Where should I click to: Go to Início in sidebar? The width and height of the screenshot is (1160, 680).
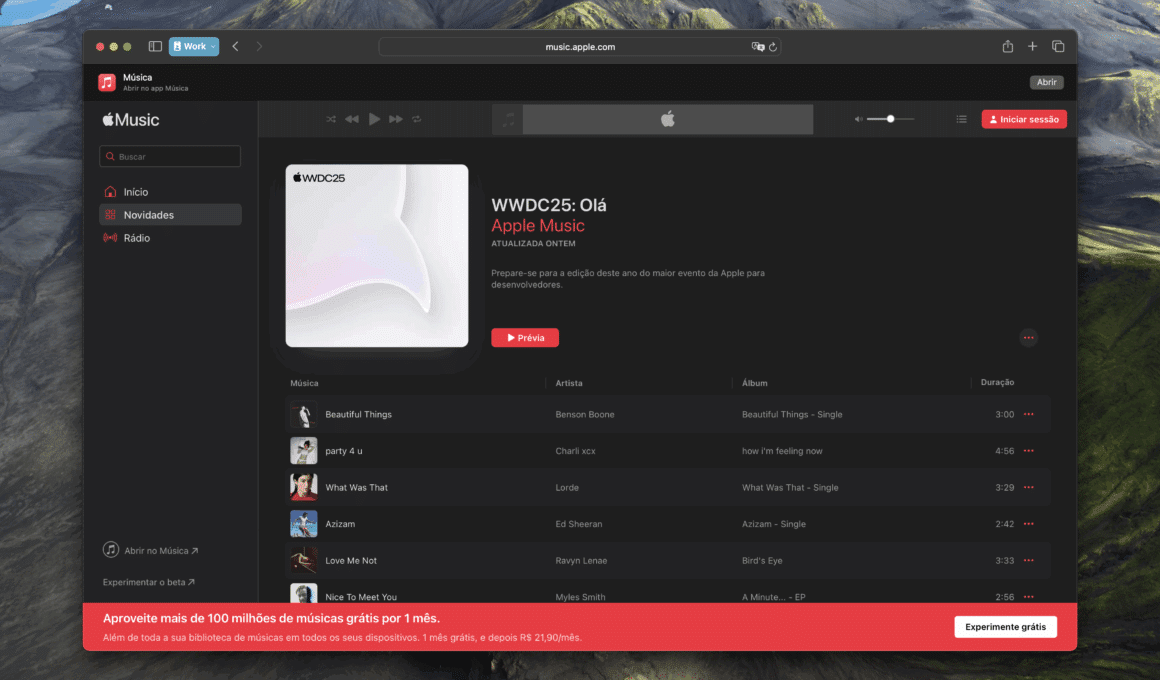coord(170,192)
